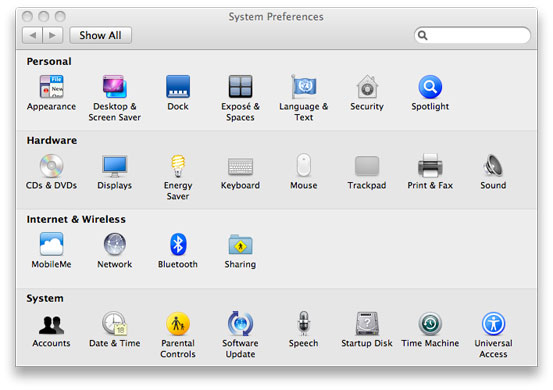The width and height of the screenshot is (553, 390).
Task: Click the magnifying glass in search field
Action: [423, 35]
